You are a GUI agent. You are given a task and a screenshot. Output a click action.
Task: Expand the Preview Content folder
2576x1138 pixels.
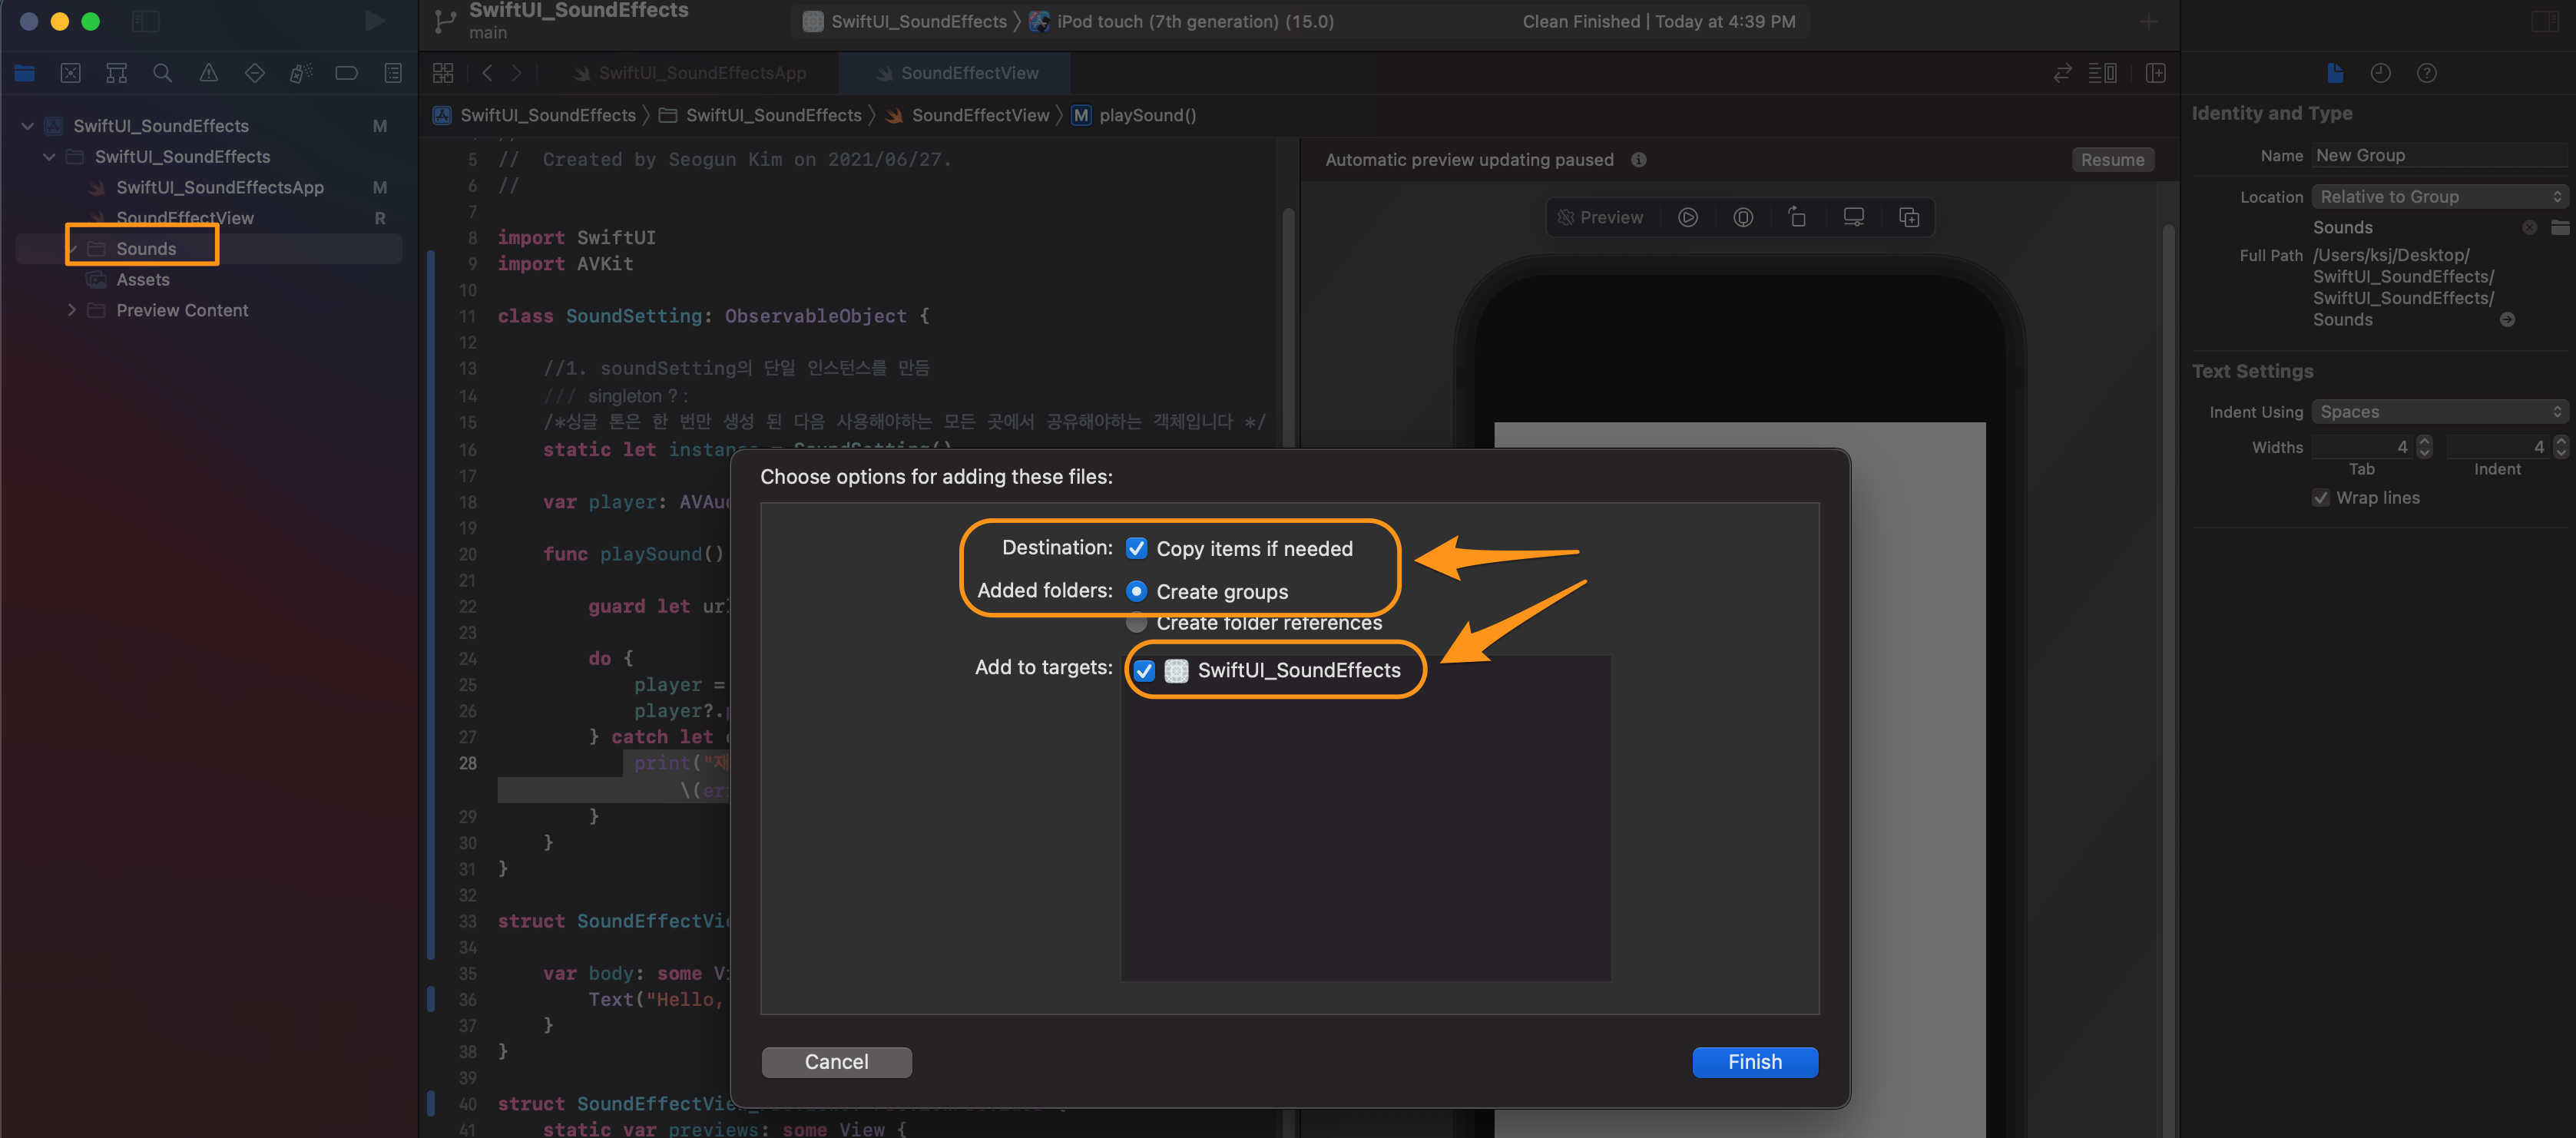[x=71, y=310]
